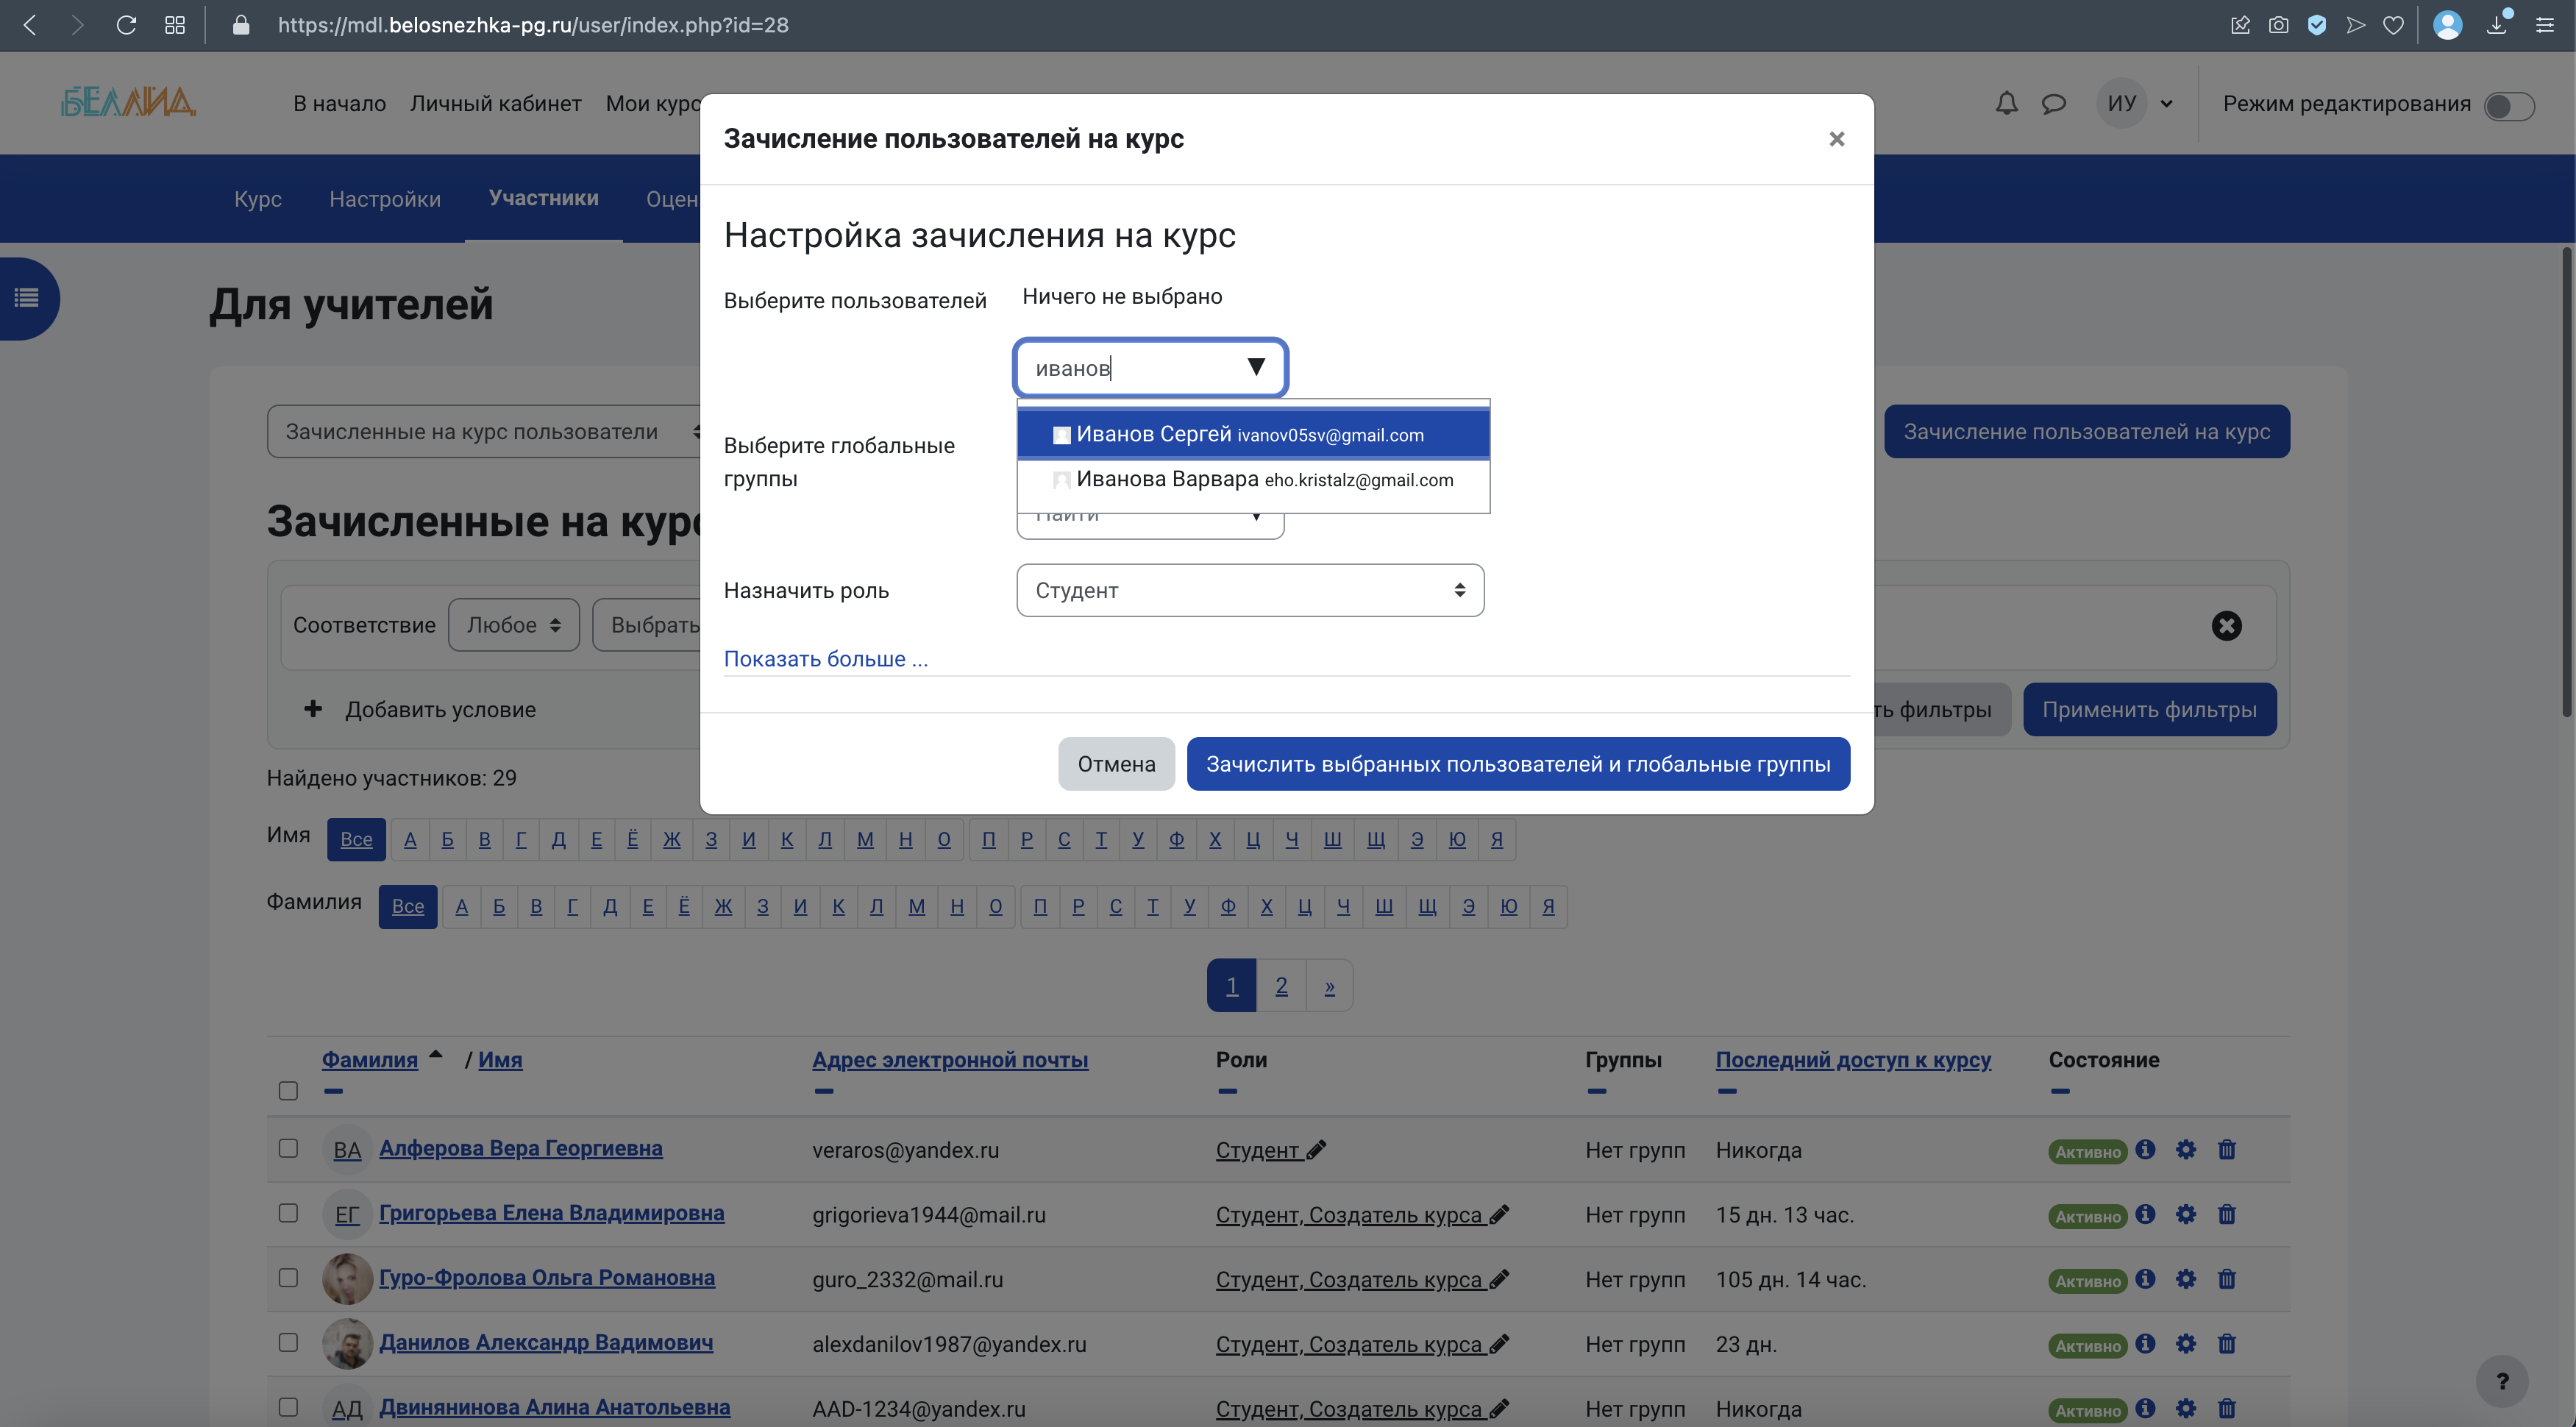Click the ивaнов user search field
The height and width of the screenshot is (1427, 2576).
pos(1130,368)
